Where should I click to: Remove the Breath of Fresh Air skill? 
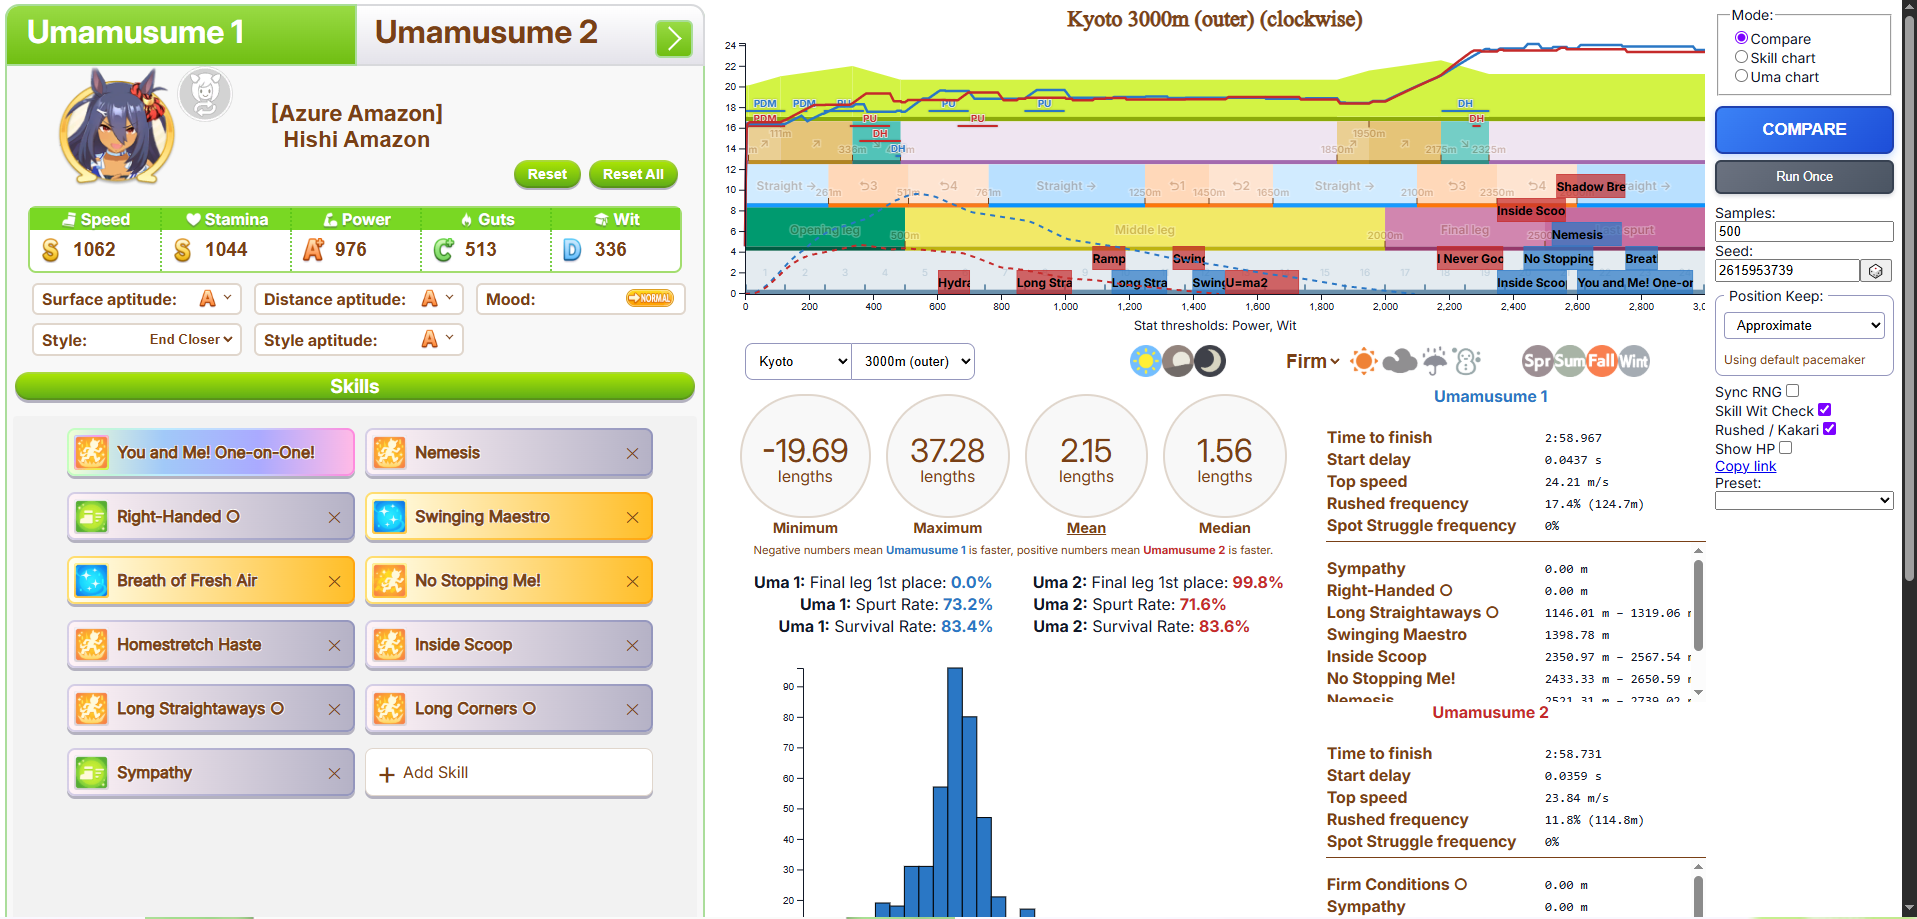[334, 582]
